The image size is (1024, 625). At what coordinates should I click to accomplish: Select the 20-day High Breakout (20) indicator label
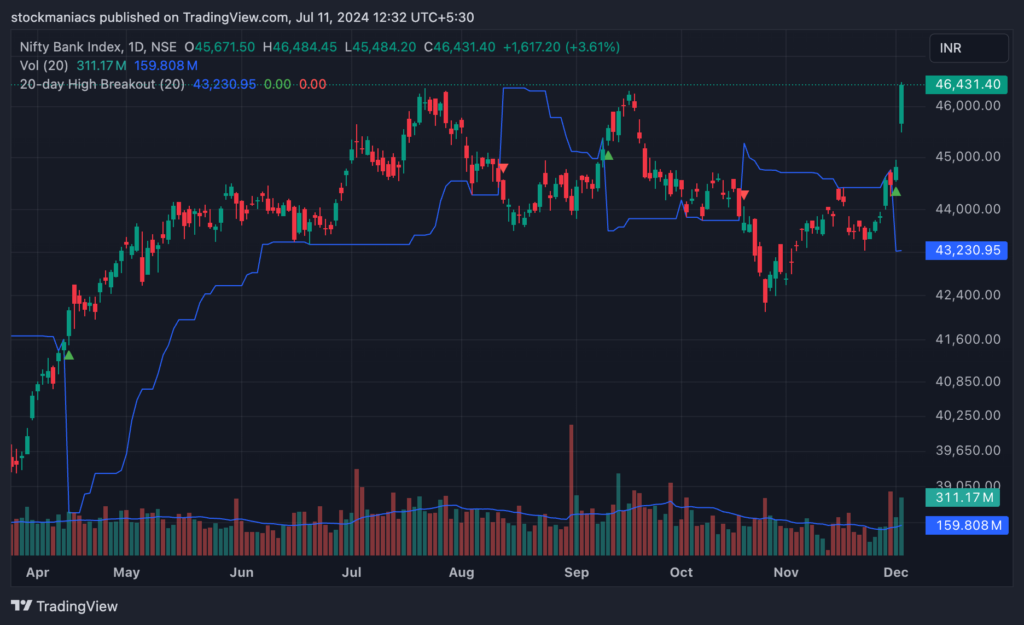pyautogui.click(x=102, y=84)
